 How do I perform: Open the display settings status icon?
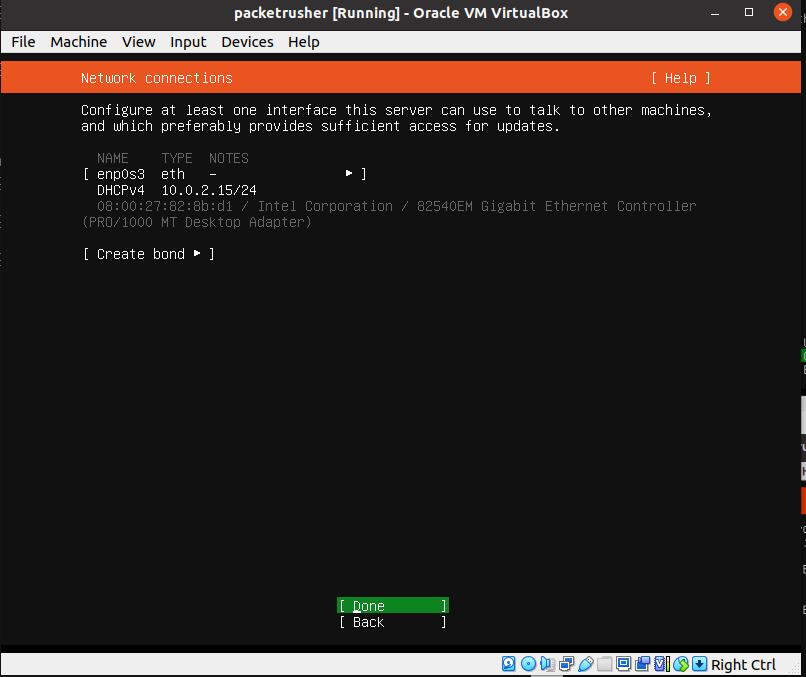click(623, 664)
